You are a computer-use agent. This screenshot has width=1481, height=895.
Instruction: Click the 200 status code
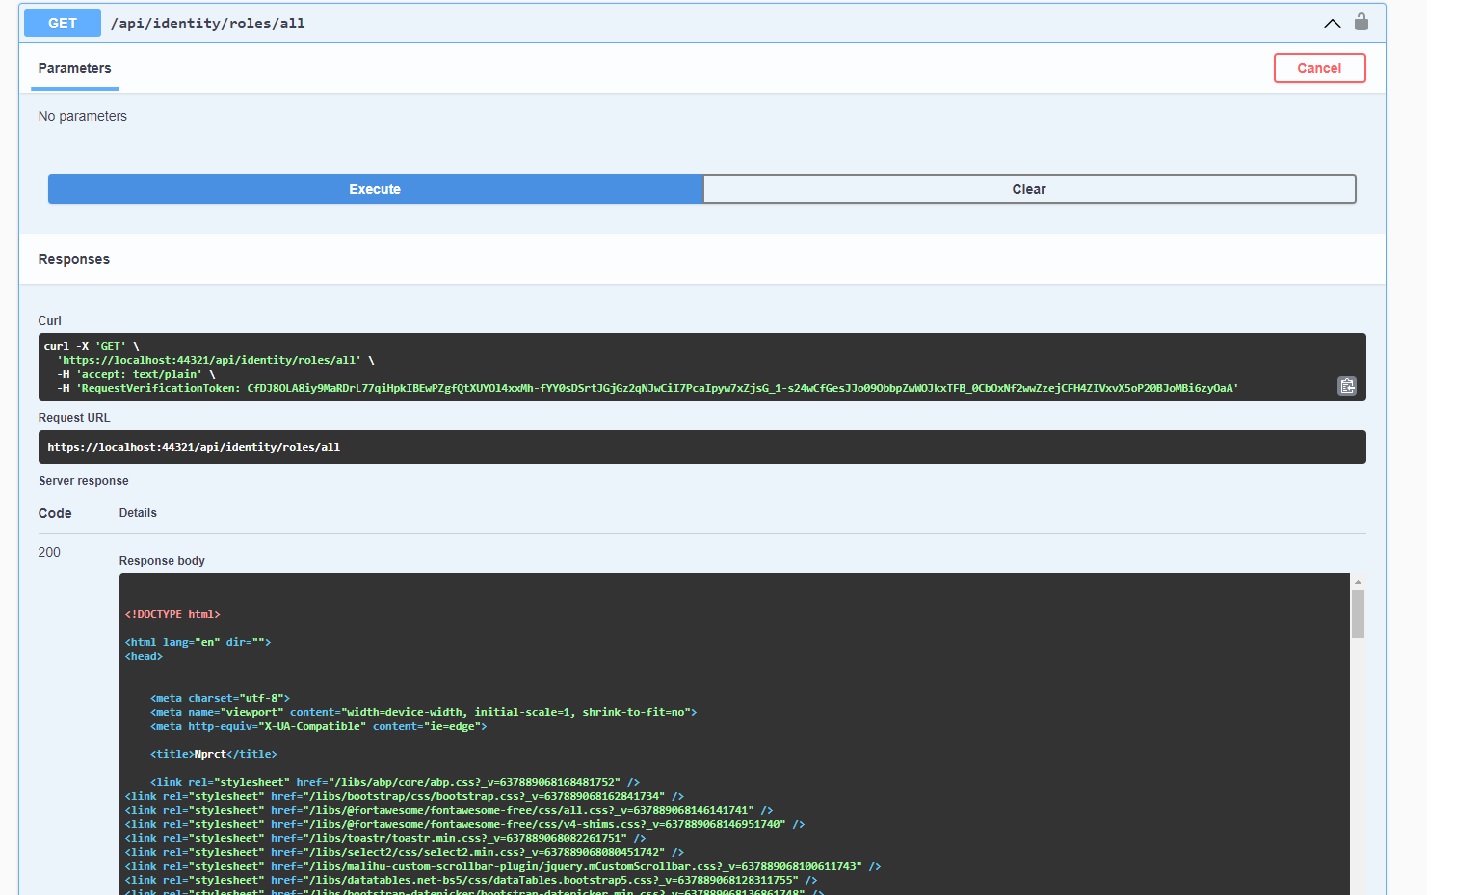pos(50,552)
